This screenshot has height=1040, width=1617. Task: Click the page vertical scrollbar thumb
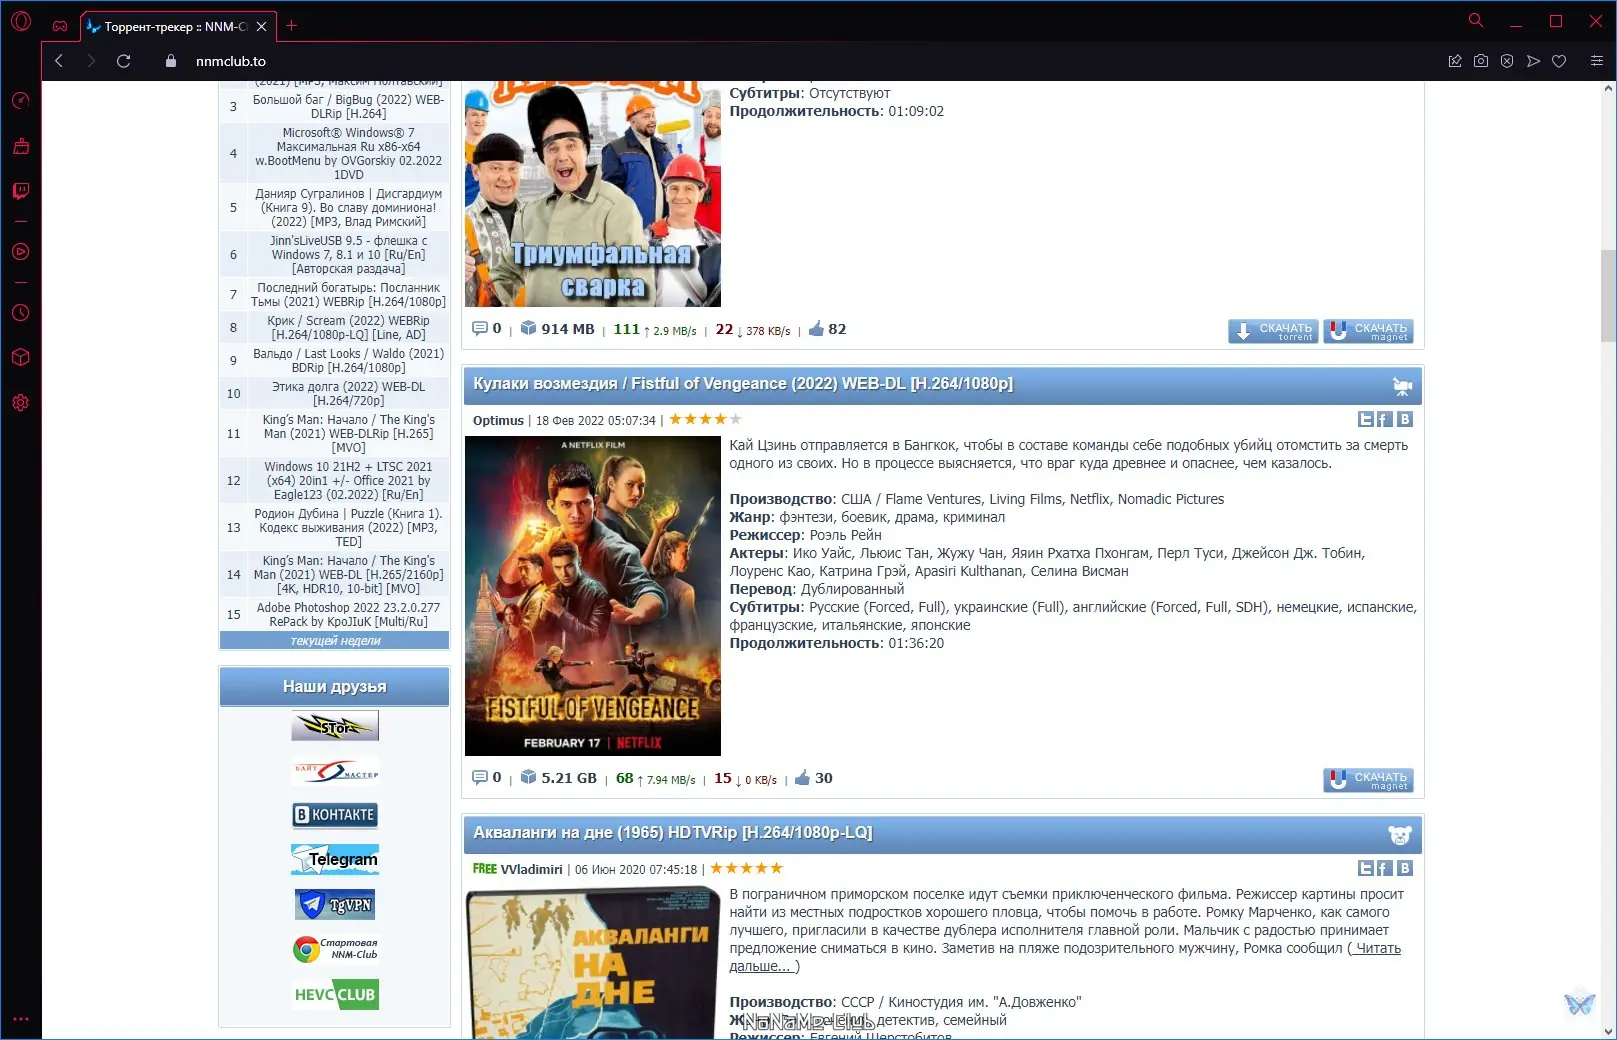[1608, 295]
